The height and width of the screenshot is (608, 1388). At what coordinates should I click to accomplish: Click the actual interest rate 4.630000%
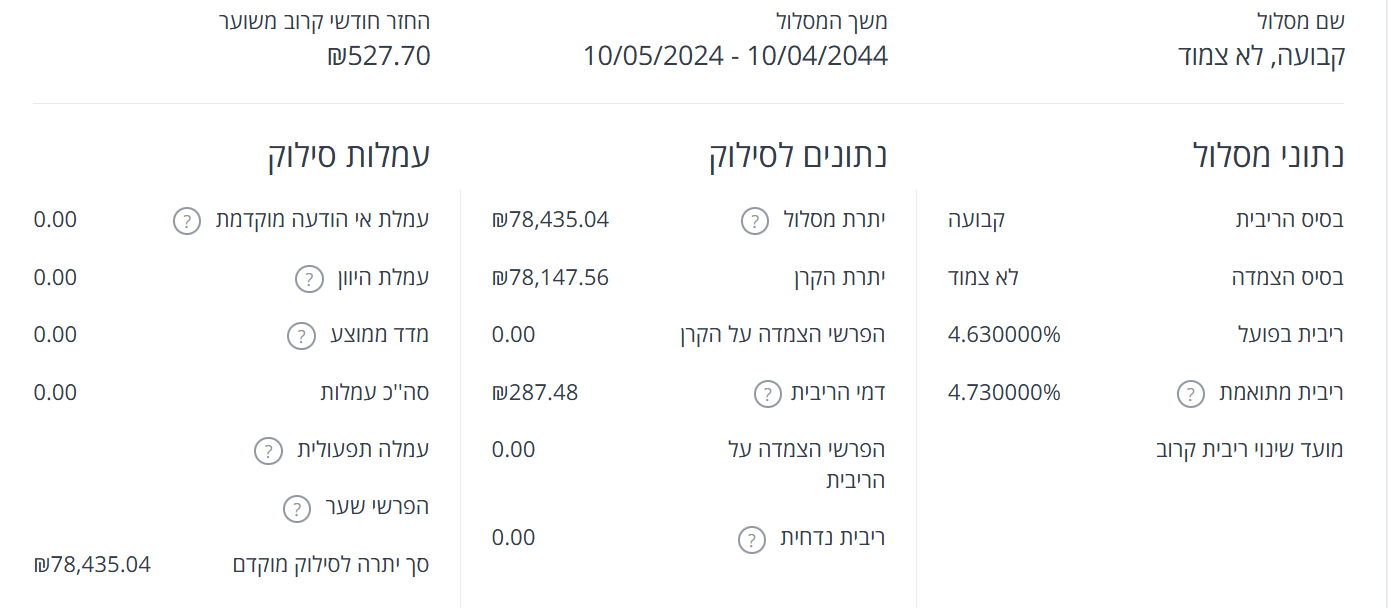(x=1002, y=334)
